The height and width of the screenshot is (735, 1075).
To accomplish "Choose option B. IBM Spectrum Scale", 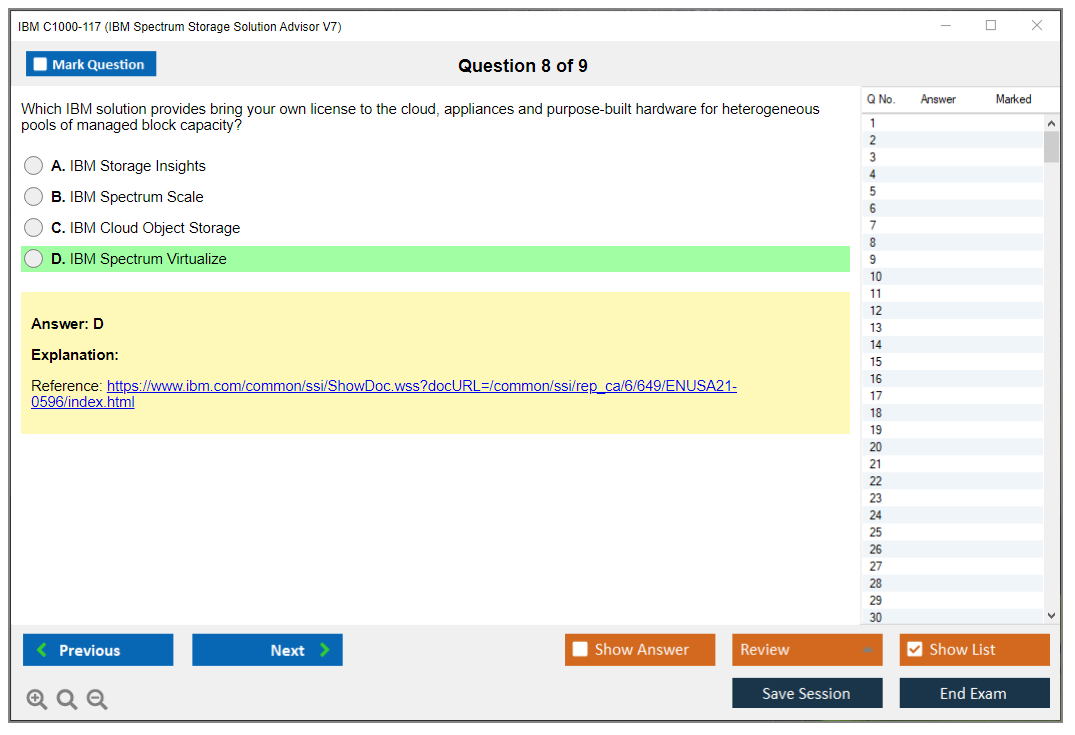I will coord(34,197).
